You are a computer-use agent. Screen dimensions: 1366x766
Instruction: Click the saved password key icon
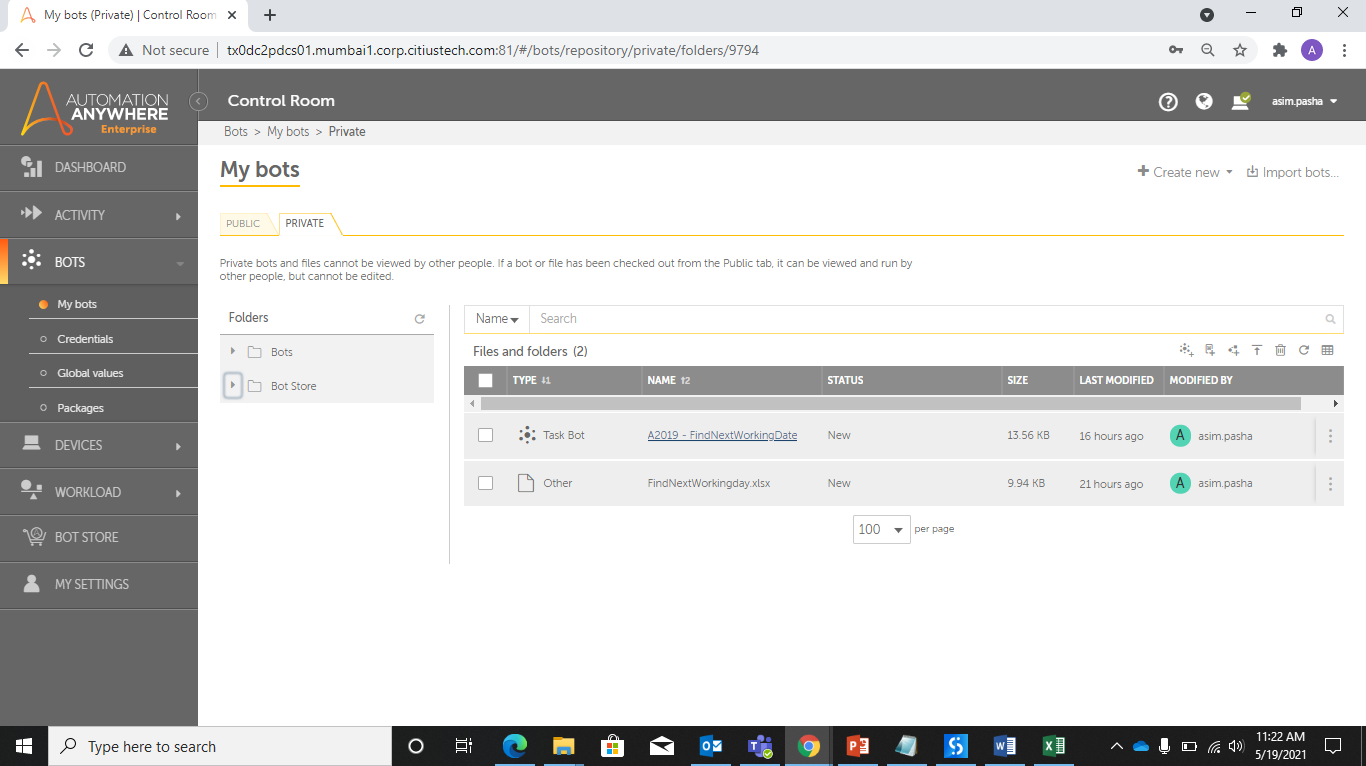[x=1176, y=50]
